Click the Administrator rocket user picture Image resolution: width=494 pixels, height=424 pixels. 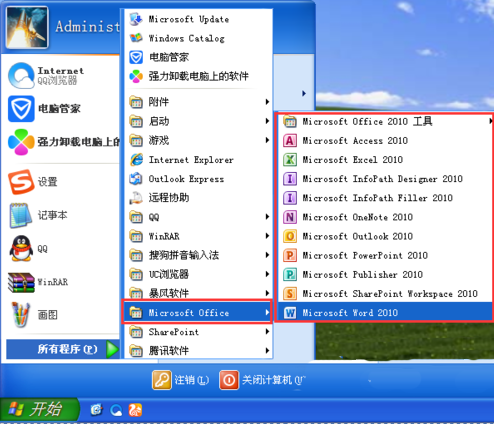click(x=27, y=27)
